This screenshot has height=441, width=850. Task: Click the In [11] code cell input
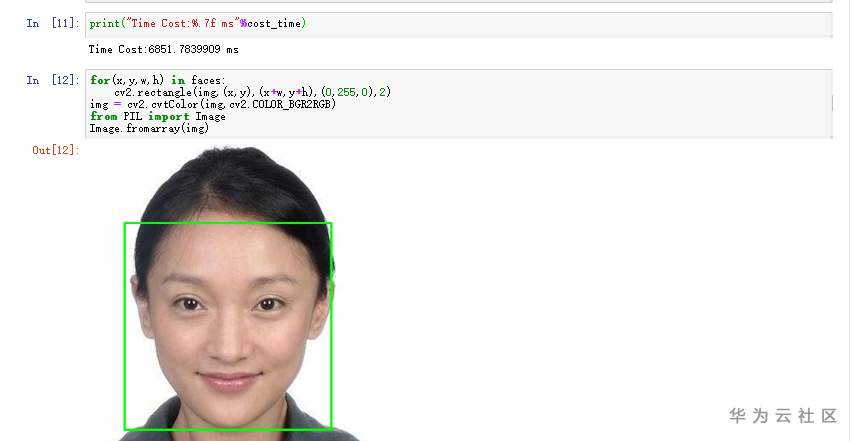[459, 24]
